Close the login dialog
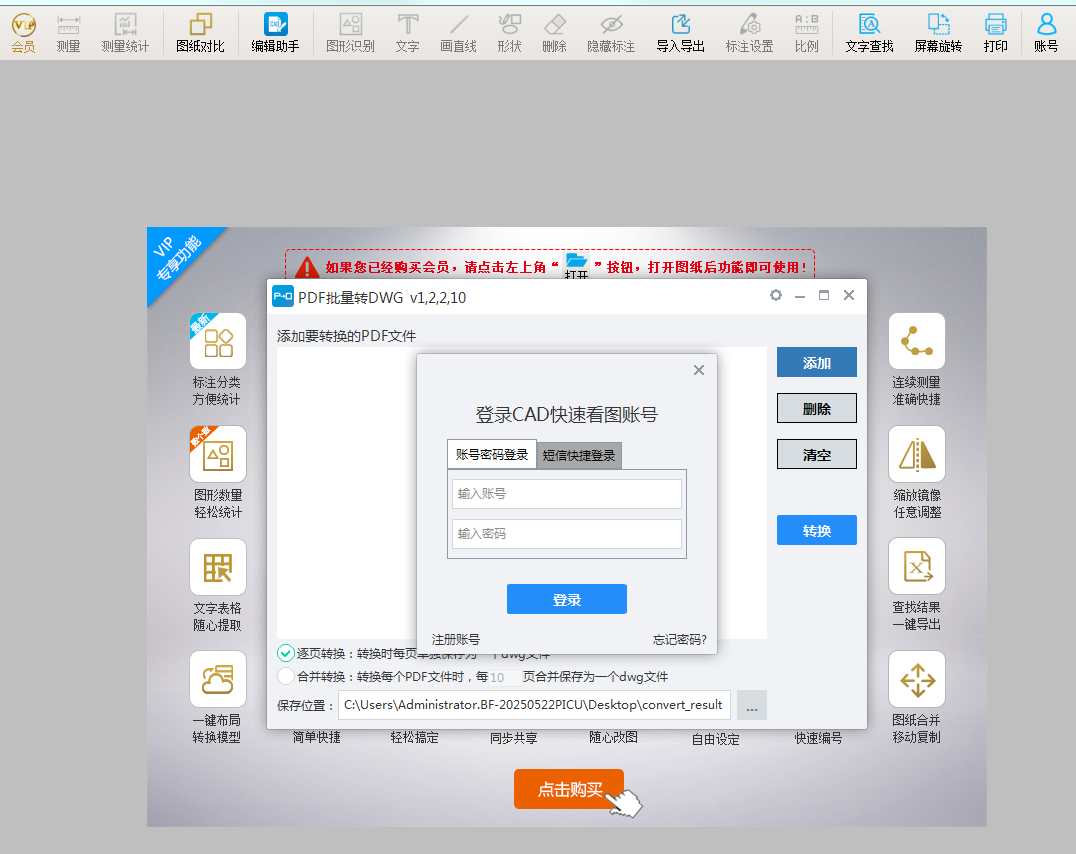Image resolution: width=1076 pixels, height=854 pixels. pos(699,370)
